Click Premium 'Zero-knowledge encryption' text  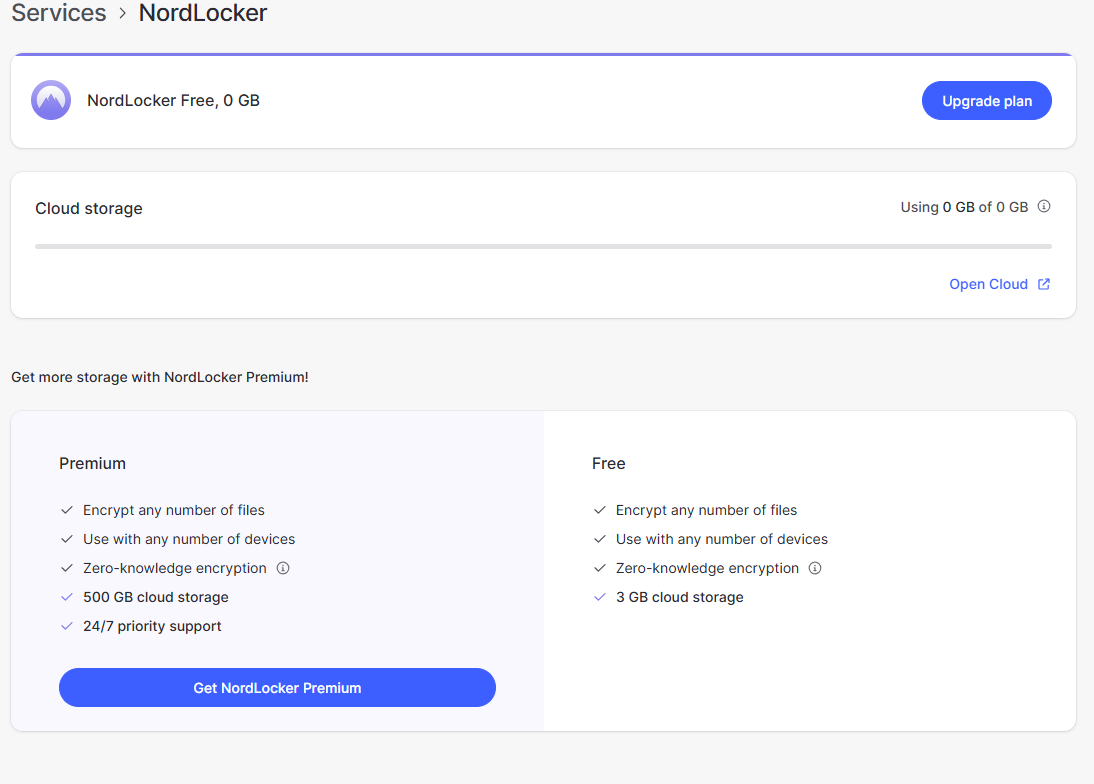pyautogui.click(x=174, y=568)
